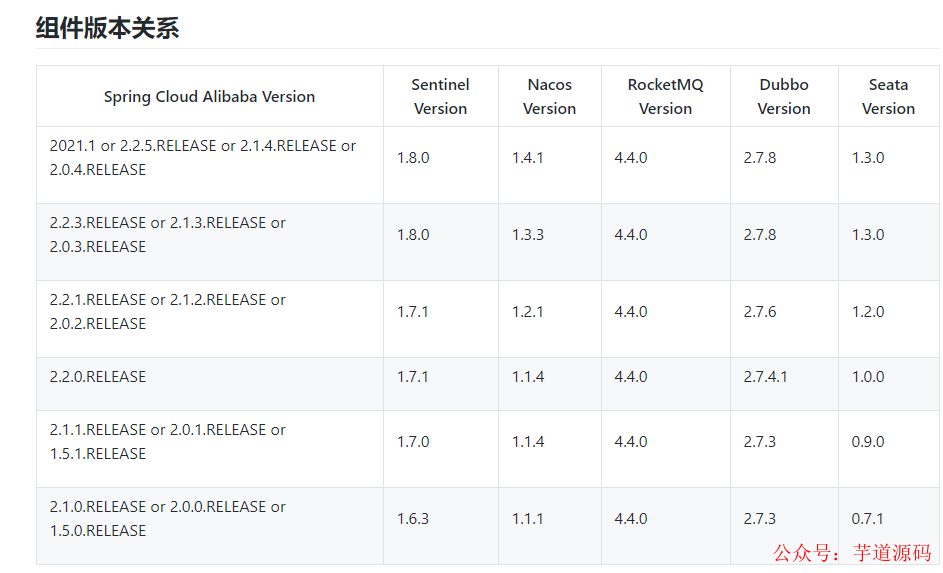Click Seata 1.3.0 in the 2021.1 row
Viewport: 943px width, 573px height.
tap(868, 158)
